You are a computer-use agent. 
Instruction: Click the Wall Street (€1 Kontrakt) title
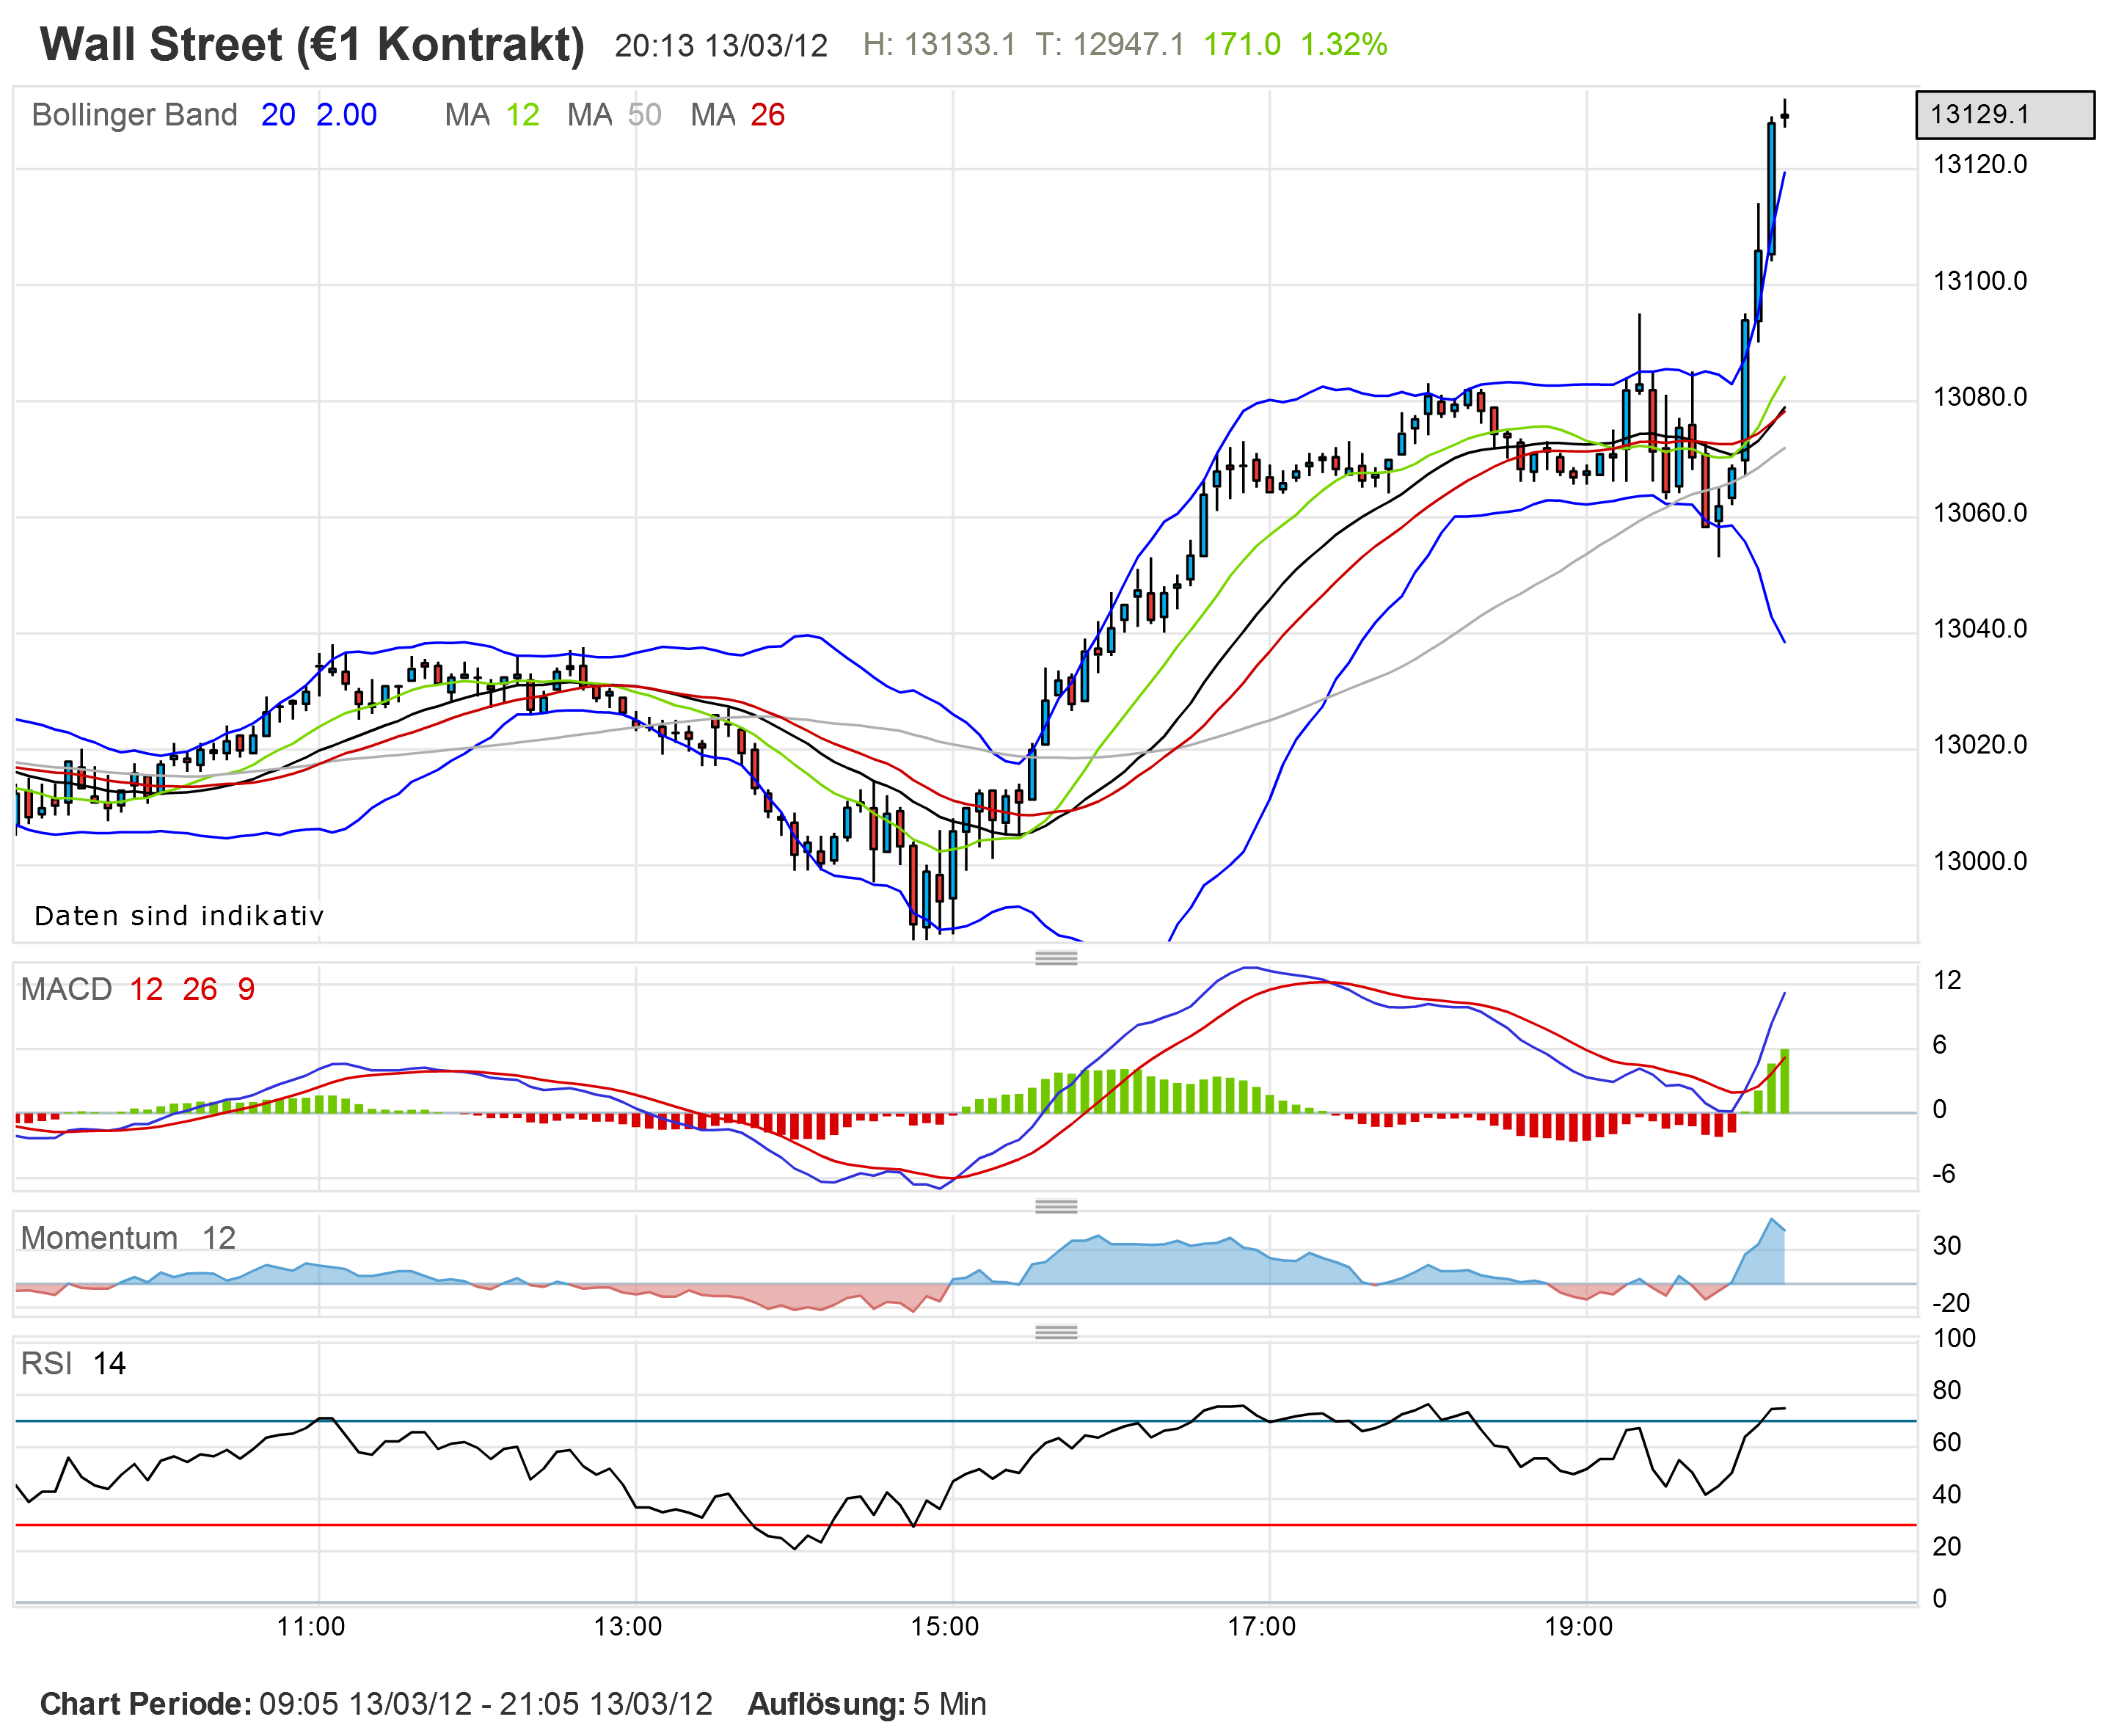pyautogui.click(x=312, y=45)
